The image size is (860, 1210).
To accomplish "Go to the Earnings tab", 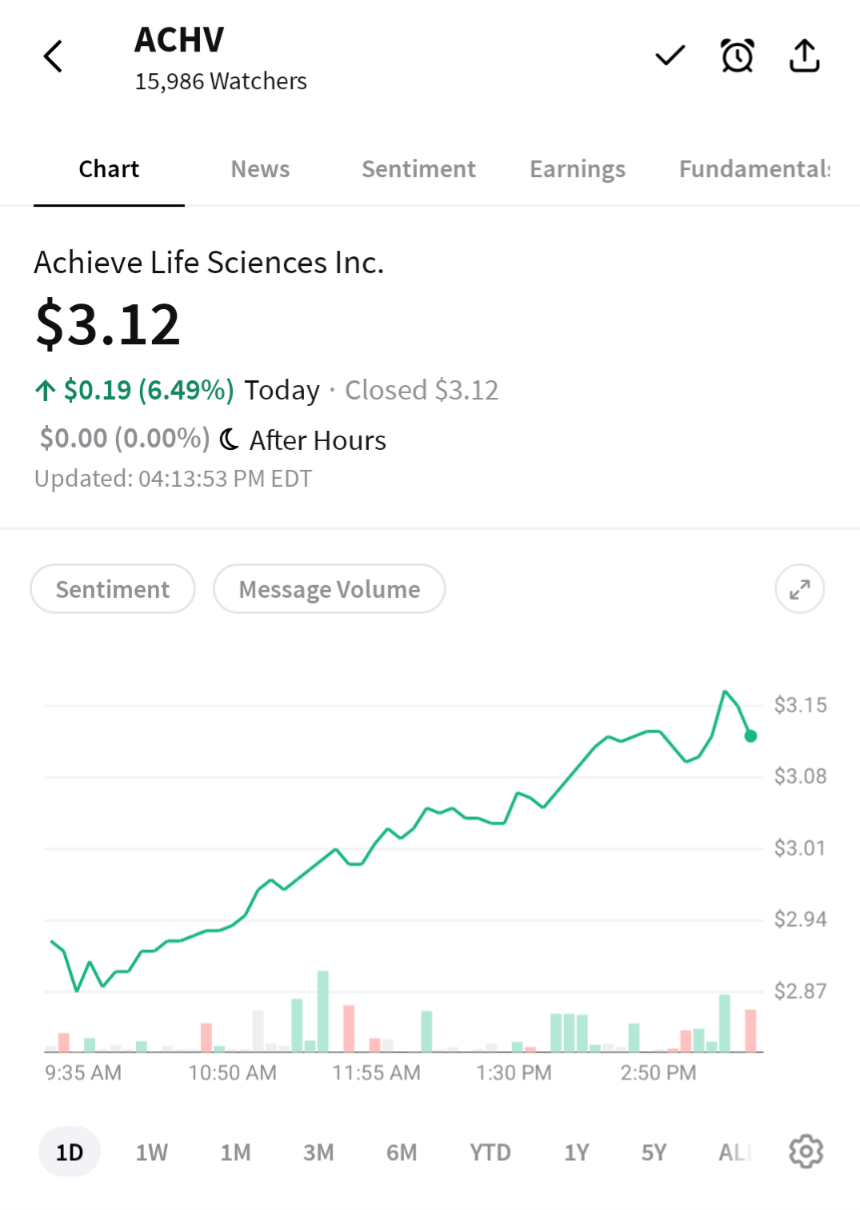I will click(577, 169).
